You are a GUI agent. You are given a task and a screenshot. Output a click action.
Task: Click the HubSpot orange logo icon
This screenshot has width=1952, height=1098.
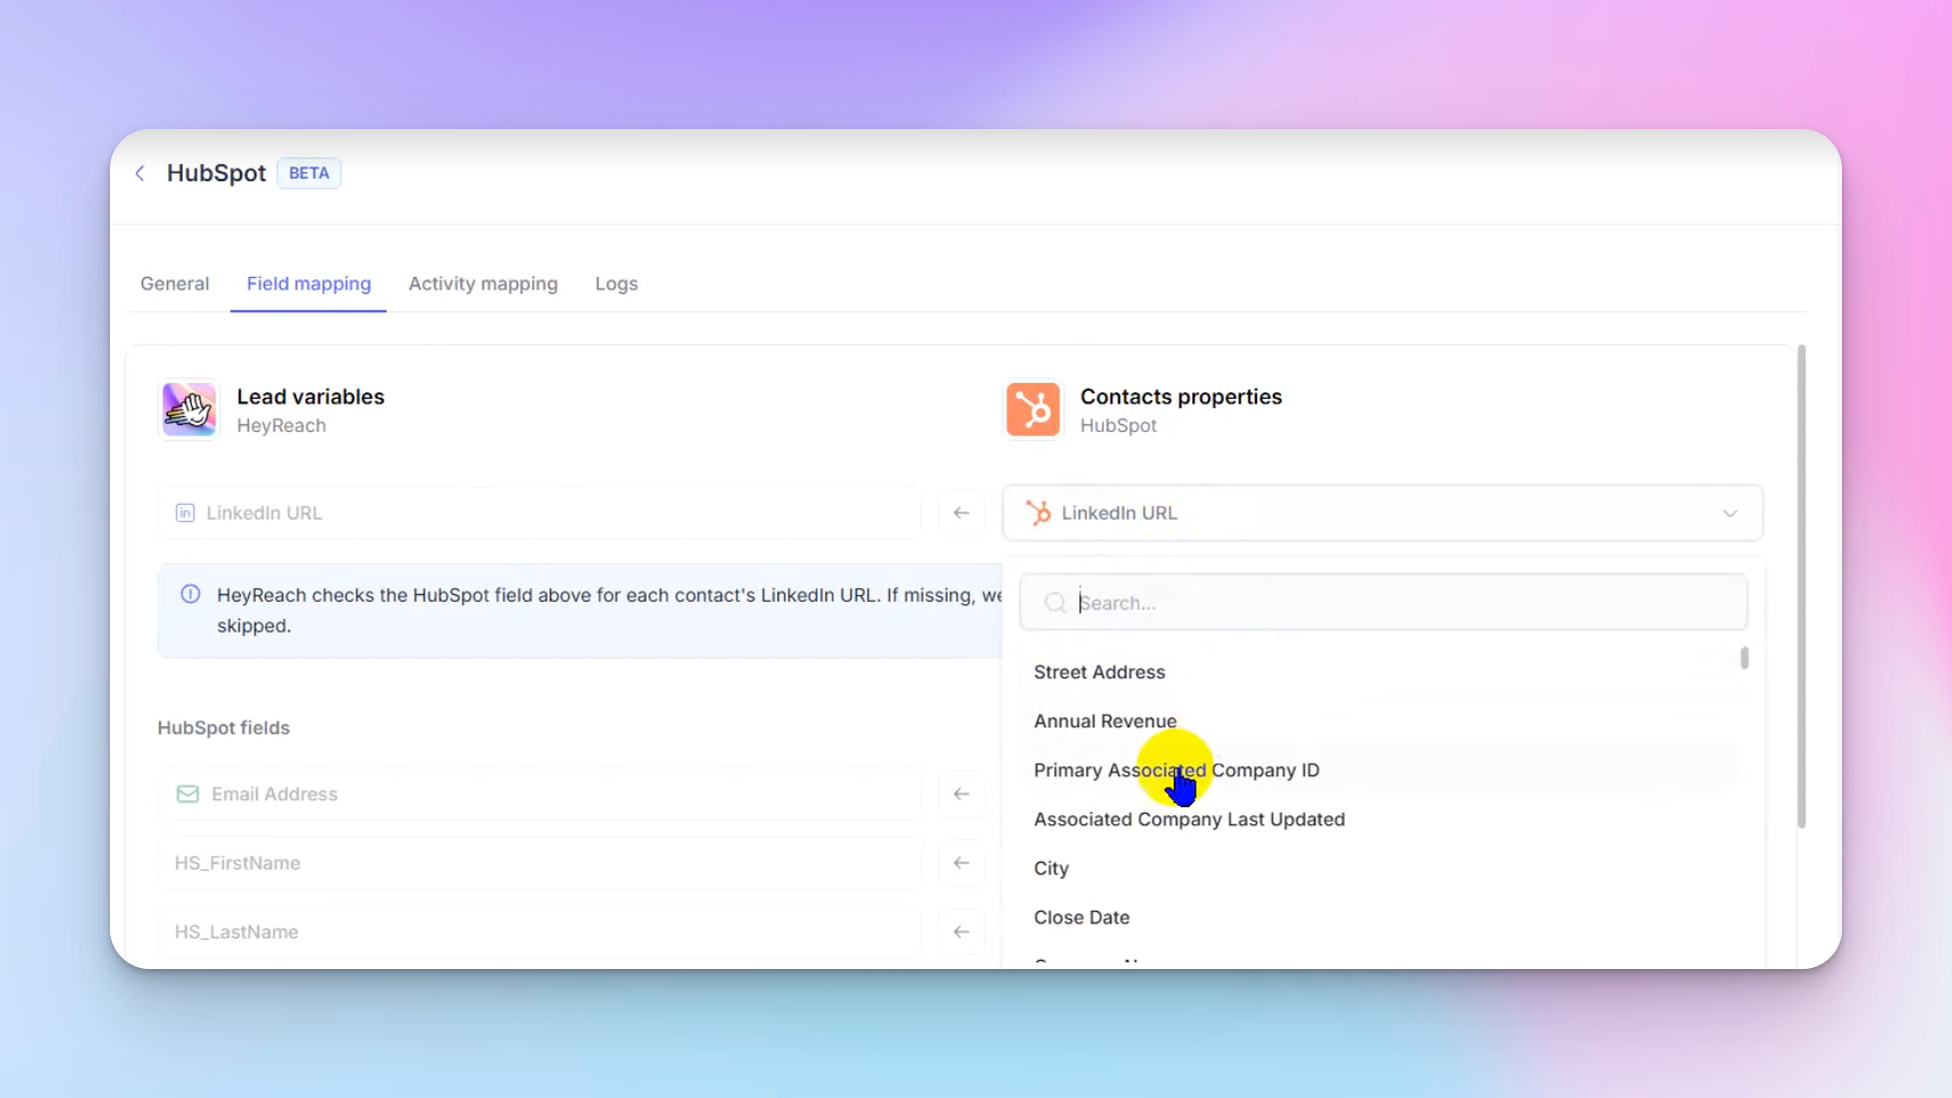pyautogui.click(x=1033, y=409)
